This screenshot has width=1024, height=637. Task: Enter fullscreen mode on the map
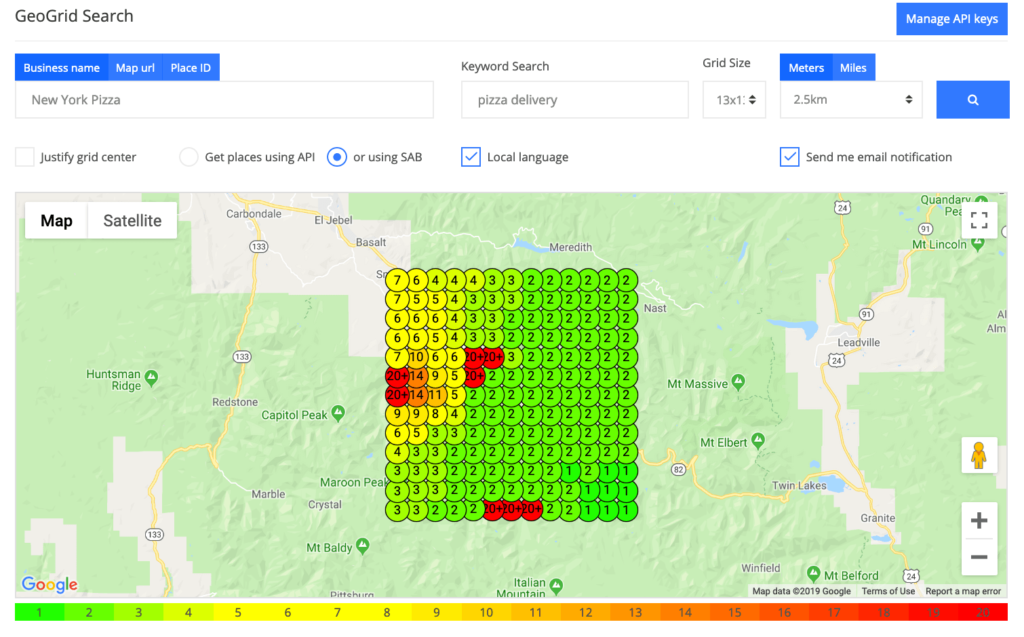point(978,220)
